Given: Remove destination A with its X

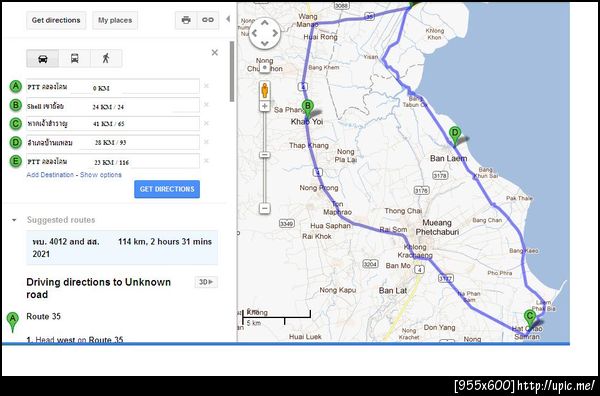Looking at the screenshot, I should (206, 86).
